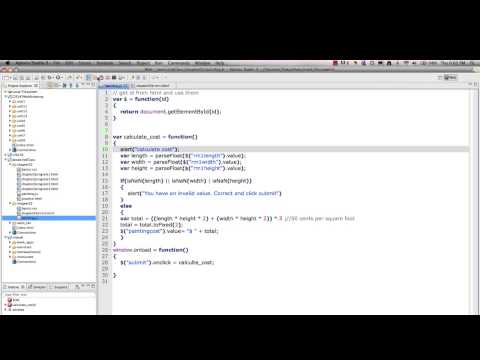Viewport: 480px width, 360px height.
Task: Open the Search menu
Action: 125,63
